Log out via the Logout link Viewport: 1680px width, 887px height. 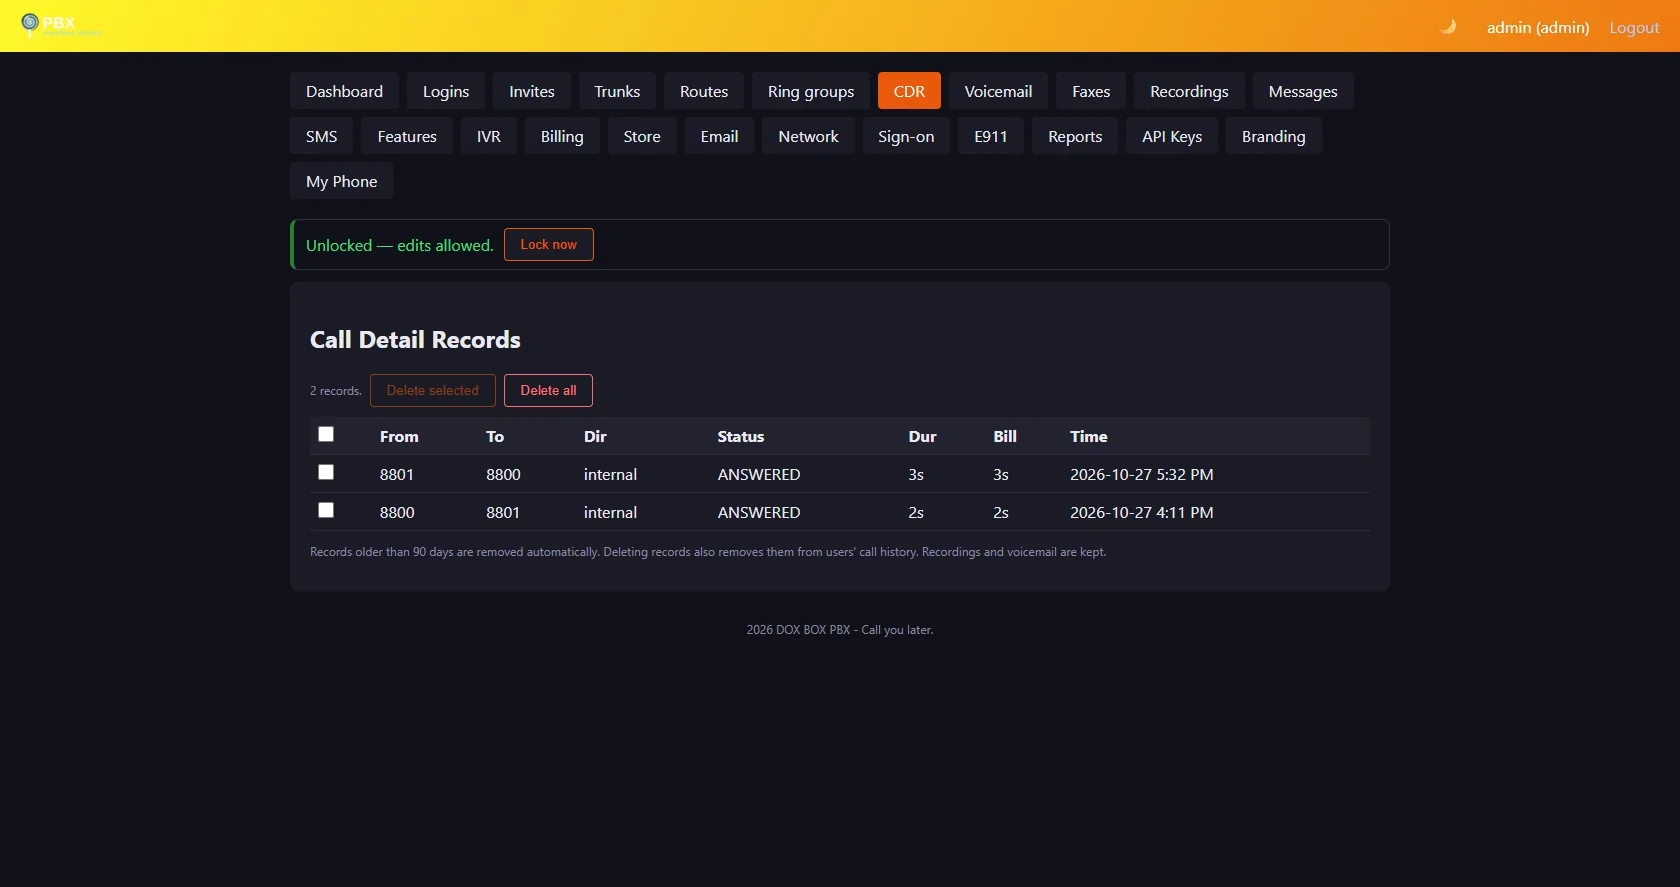coord(1634,28)
